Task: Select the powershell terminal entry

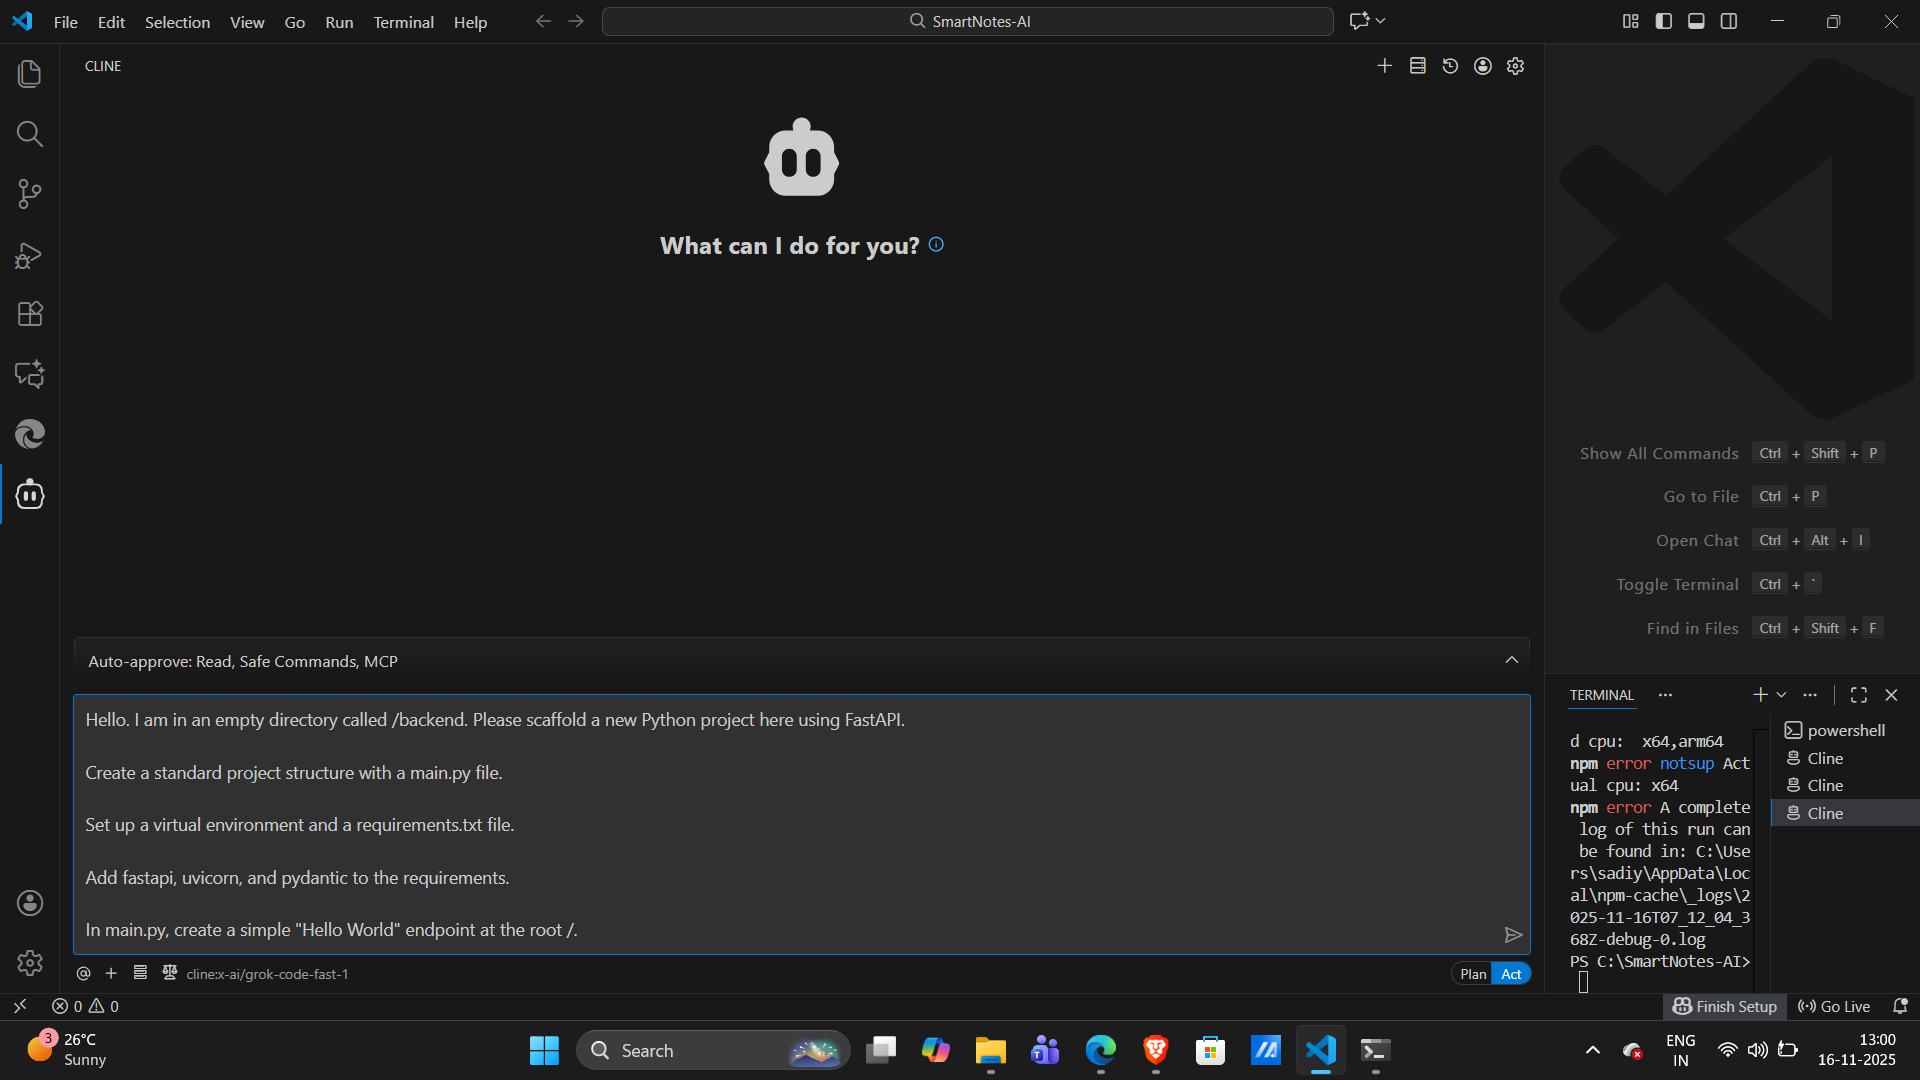Action: tap(1845, 730)
